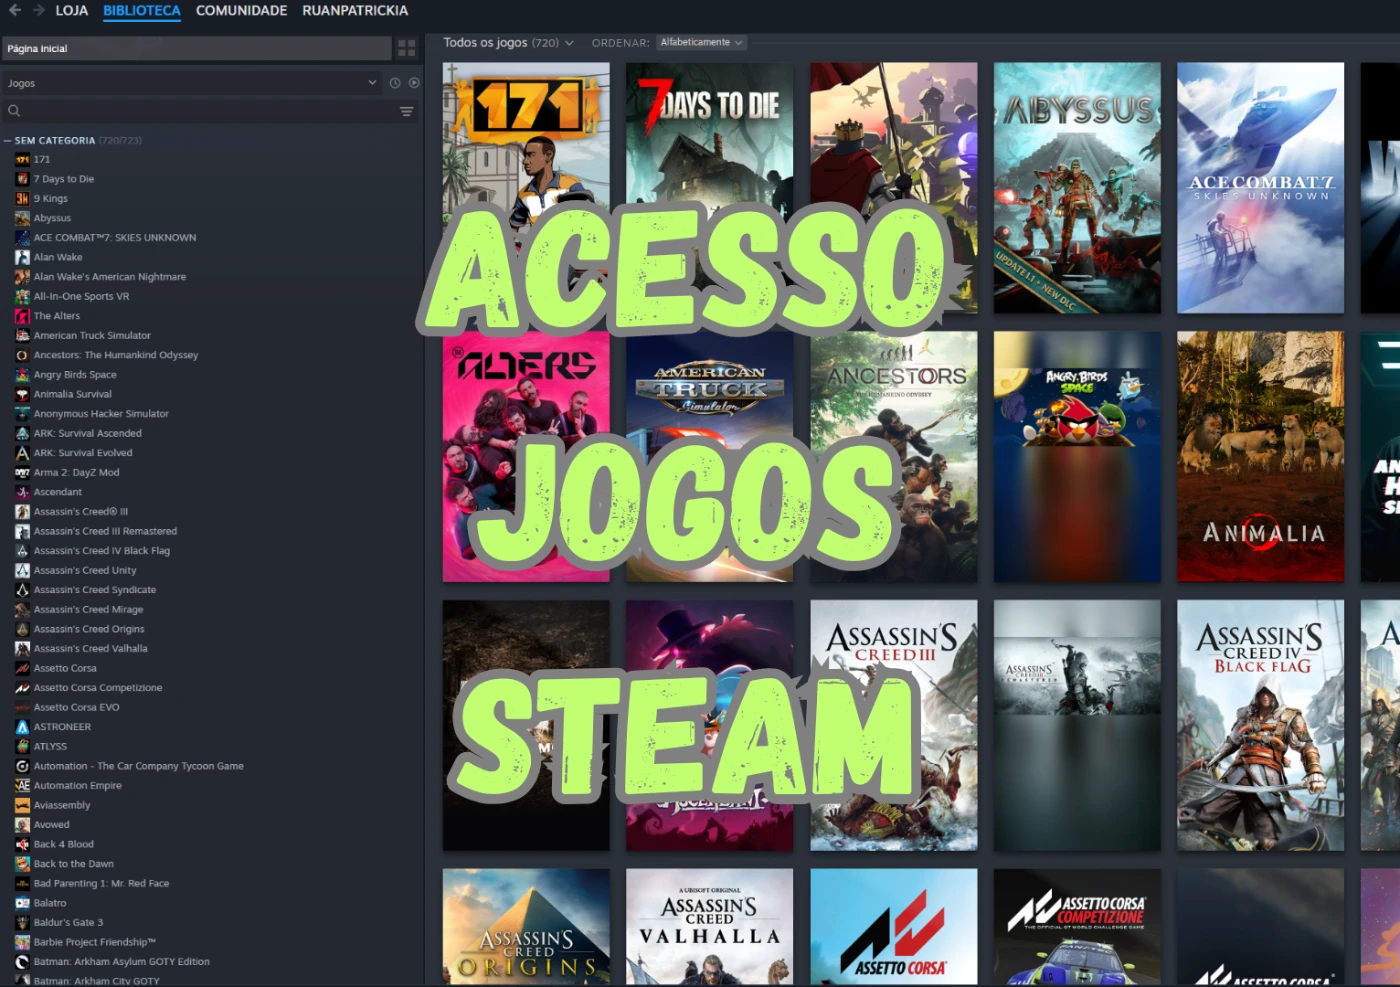1400x987 pixels.
Task: Open the Alfabeticamente sort dropdown
Action: click(x=701, y=43)
